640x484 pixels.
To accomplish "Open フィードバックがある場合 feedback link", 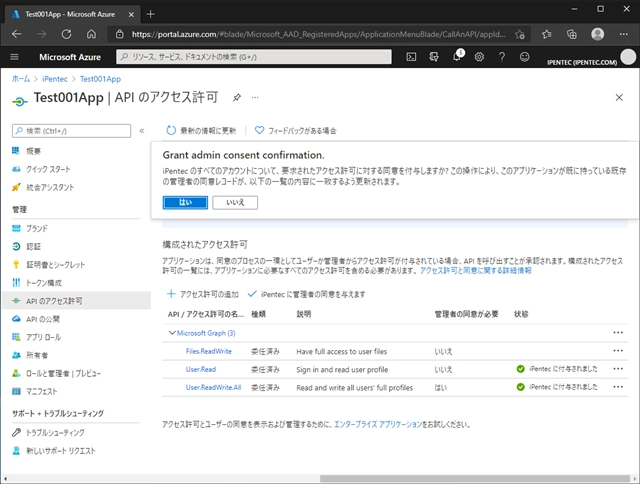I will (296, 131).
